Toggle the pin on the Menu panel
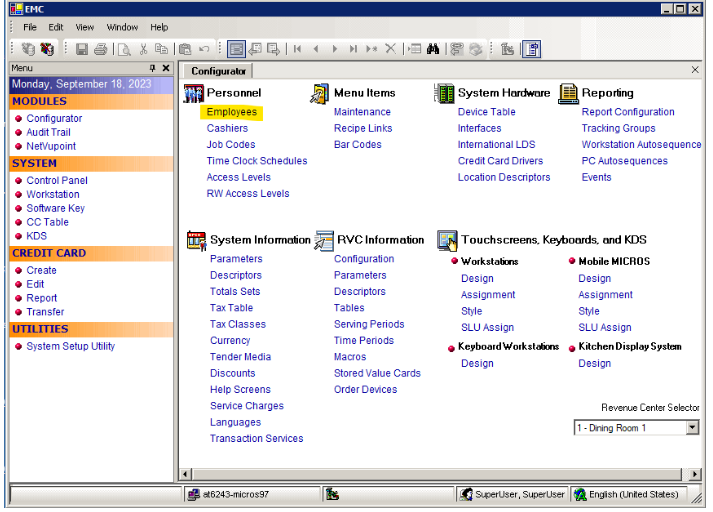Image resolution: width=713 pixels, height=512 pixels. tap(153, 68)
